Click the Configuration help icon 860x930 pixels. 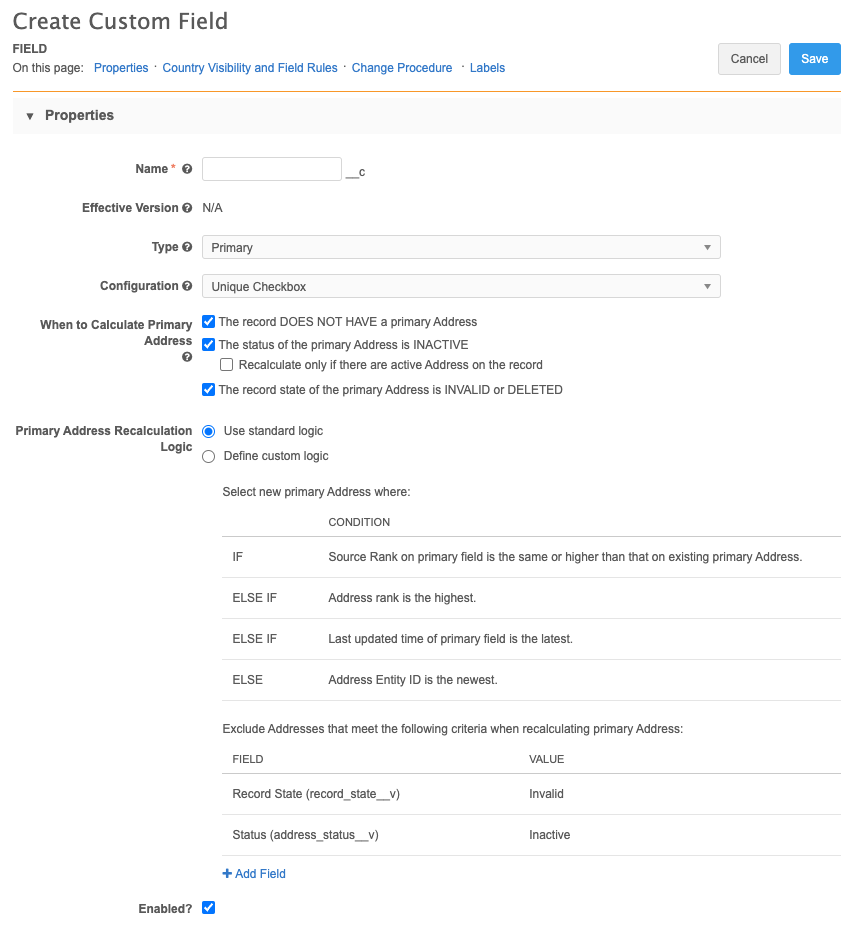pos(187,286)
